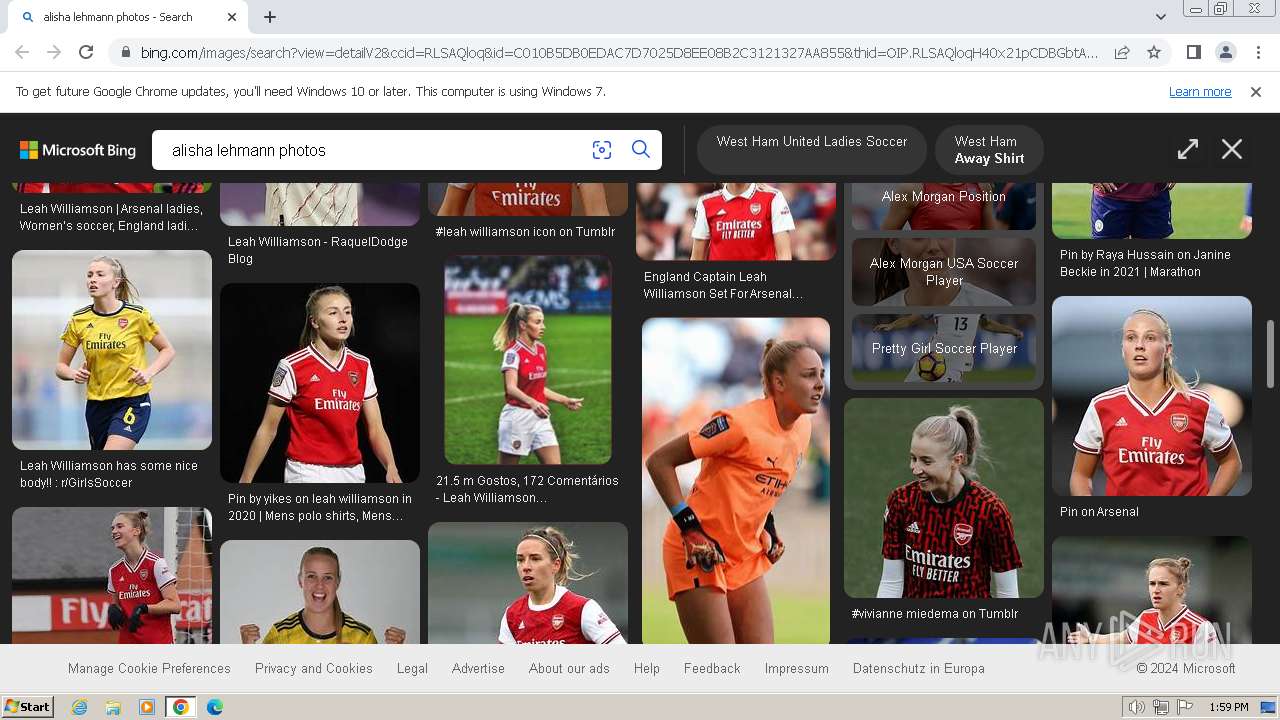This screenshot has height=720, width=1280.
Task: Open network status tray icon
Action: click(x=1160, y=707)
